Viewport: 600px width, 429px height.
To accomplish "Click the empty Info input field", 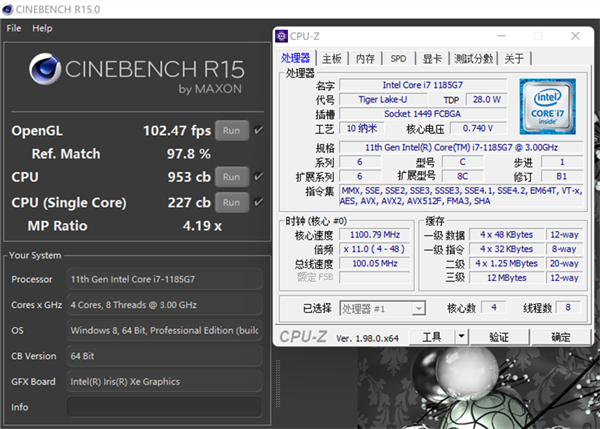I will click(x=162, y=407).
